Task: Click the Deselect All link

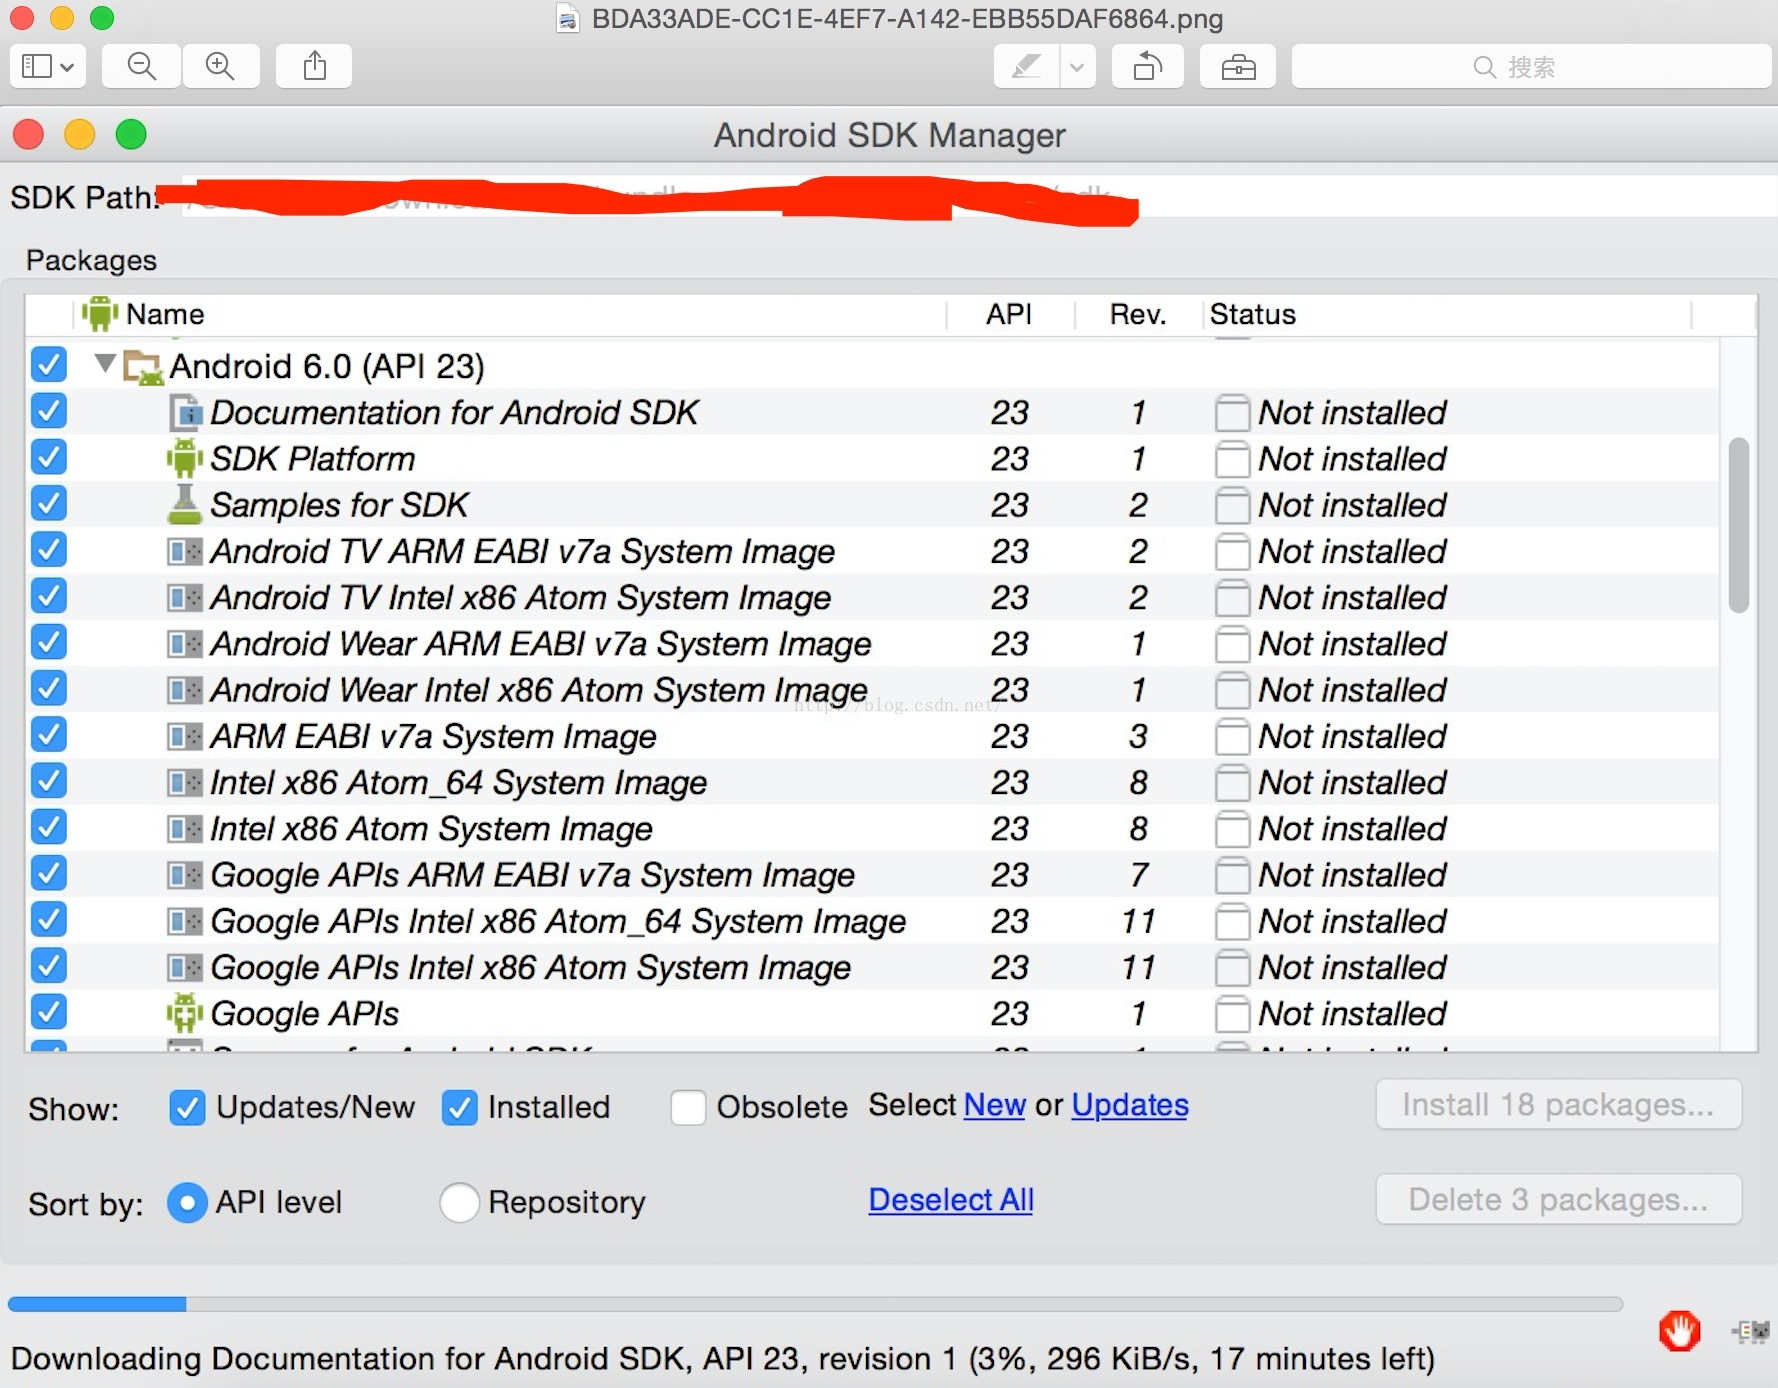Action: (x=951, y=1200)
